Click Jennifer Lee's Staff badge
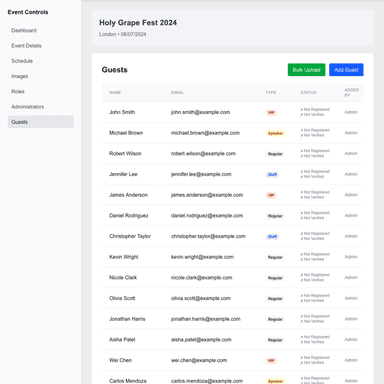Image resolution: width=384 pixels, height=384 pixels. [x=272, y=175]
